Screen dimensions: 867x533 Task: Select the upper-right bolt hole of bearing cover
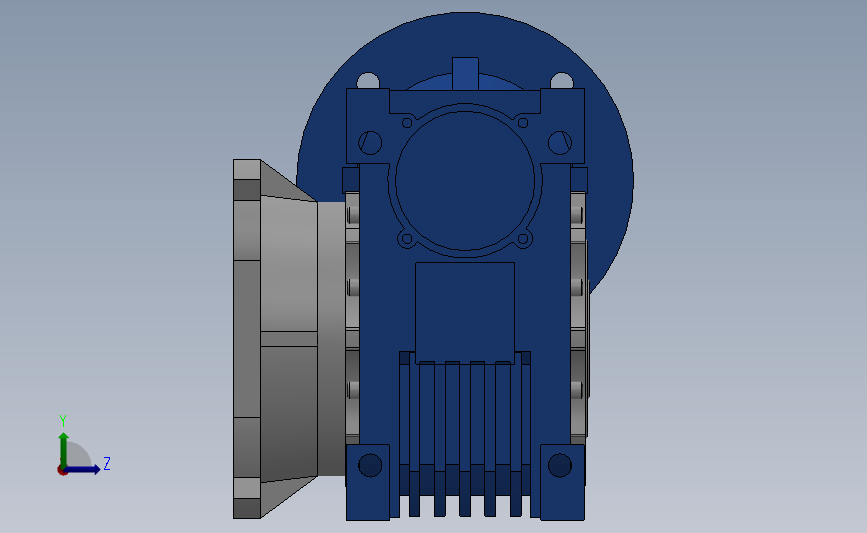click(523, 123)
